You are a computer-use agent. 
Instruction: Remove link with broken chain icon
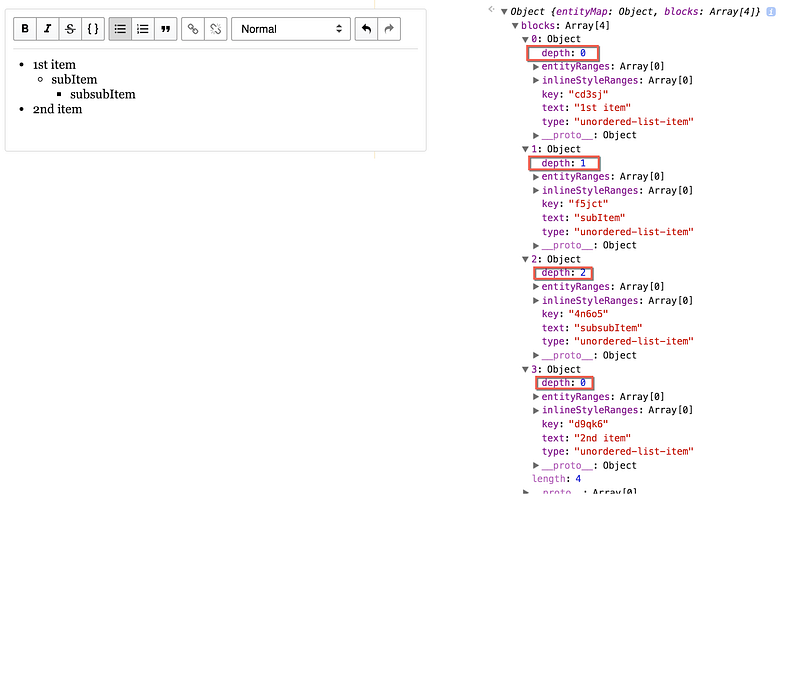pyautogui.click(x=215, y=29)
